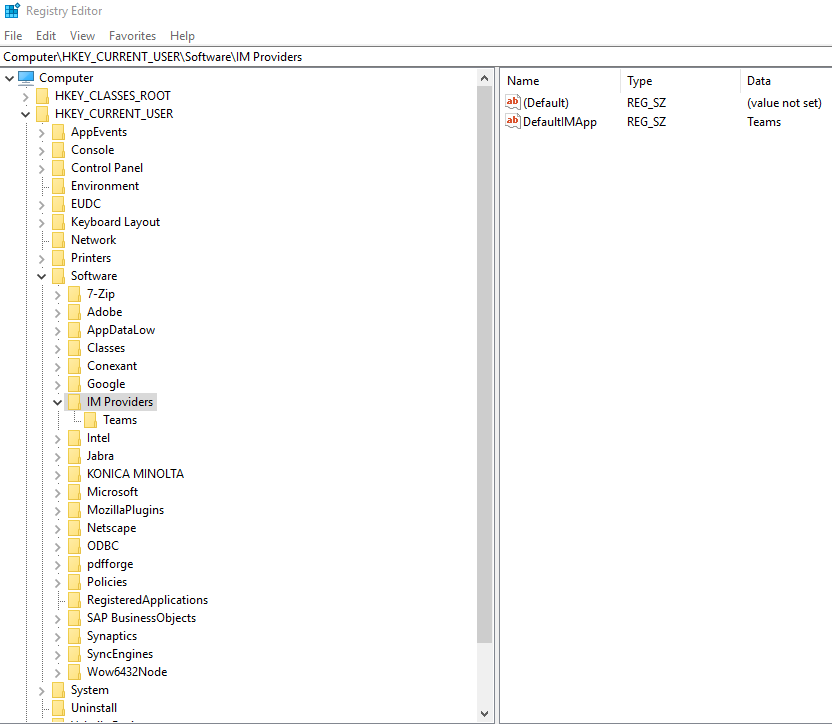Click the Conexant folder icon
832x724 pixels.
click(74, 366)
